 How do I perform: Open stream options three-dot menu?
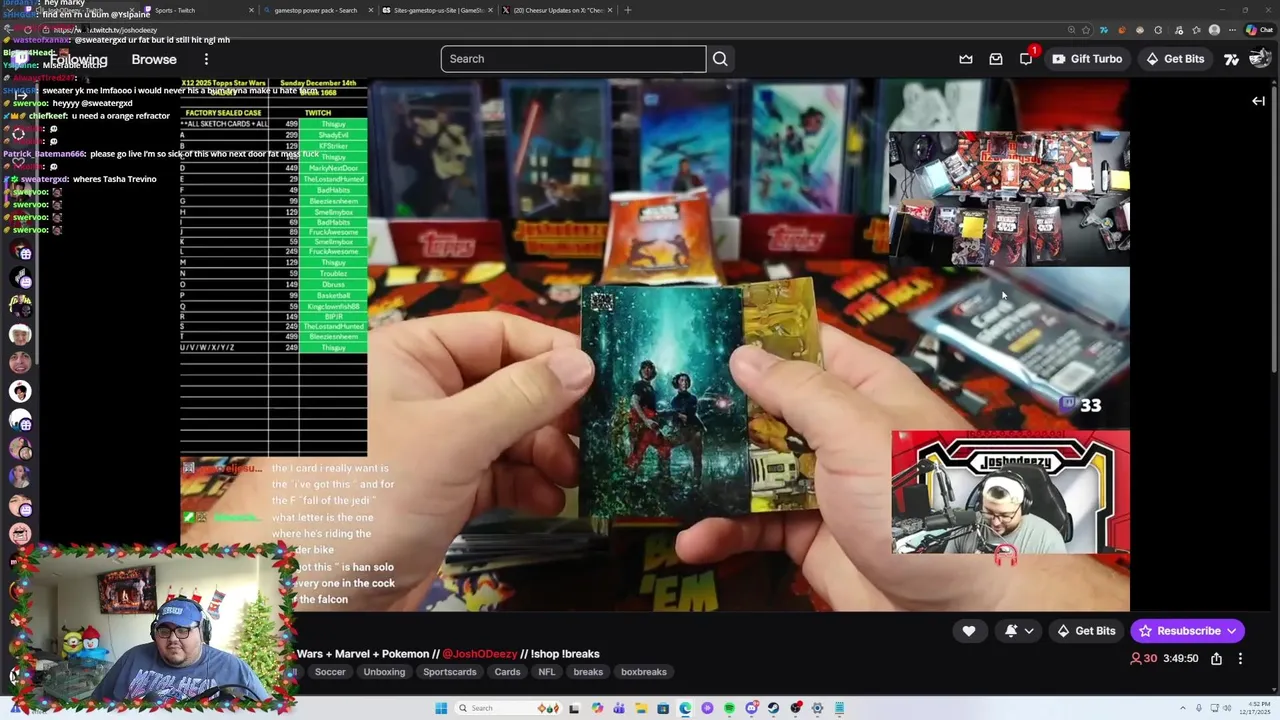pyautogui.click(x=1240, y=658)
